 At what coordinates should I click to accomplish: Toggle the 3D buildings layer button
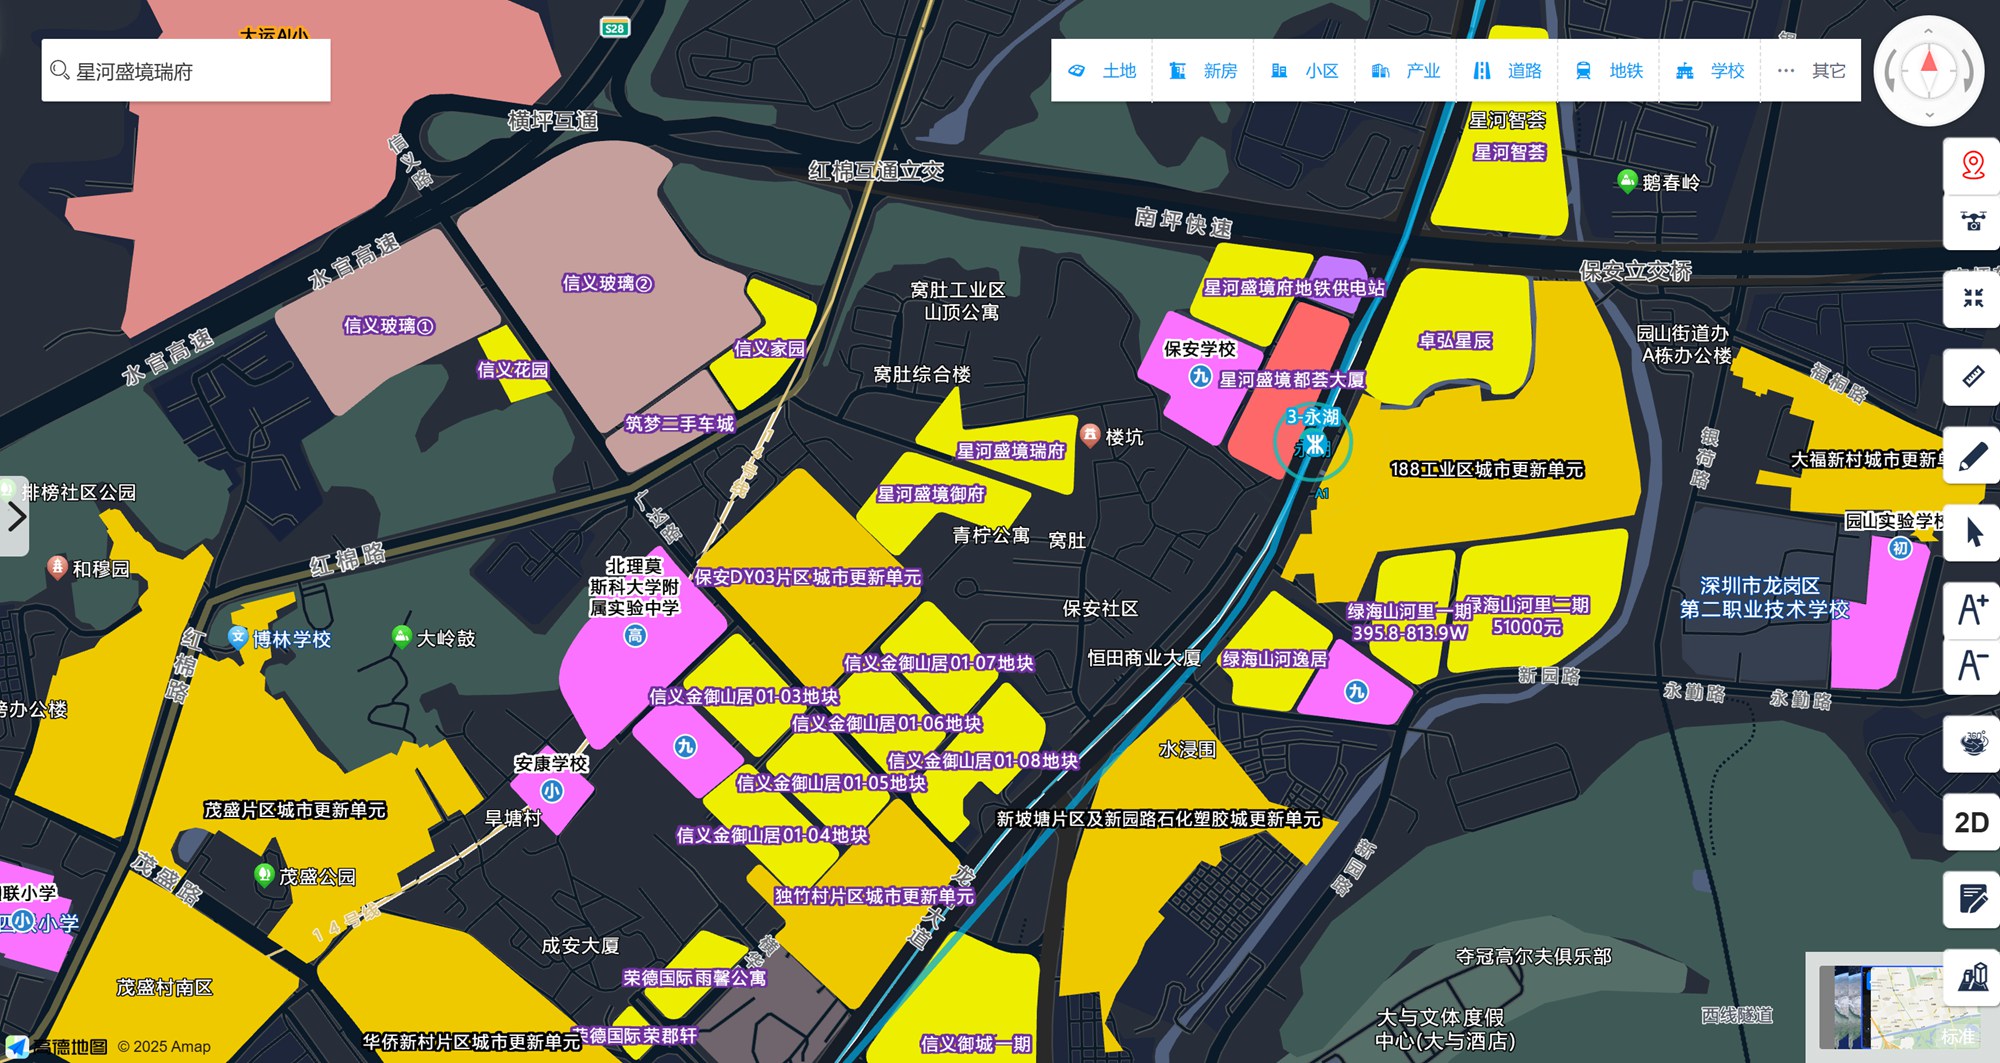pos(1972,977)
